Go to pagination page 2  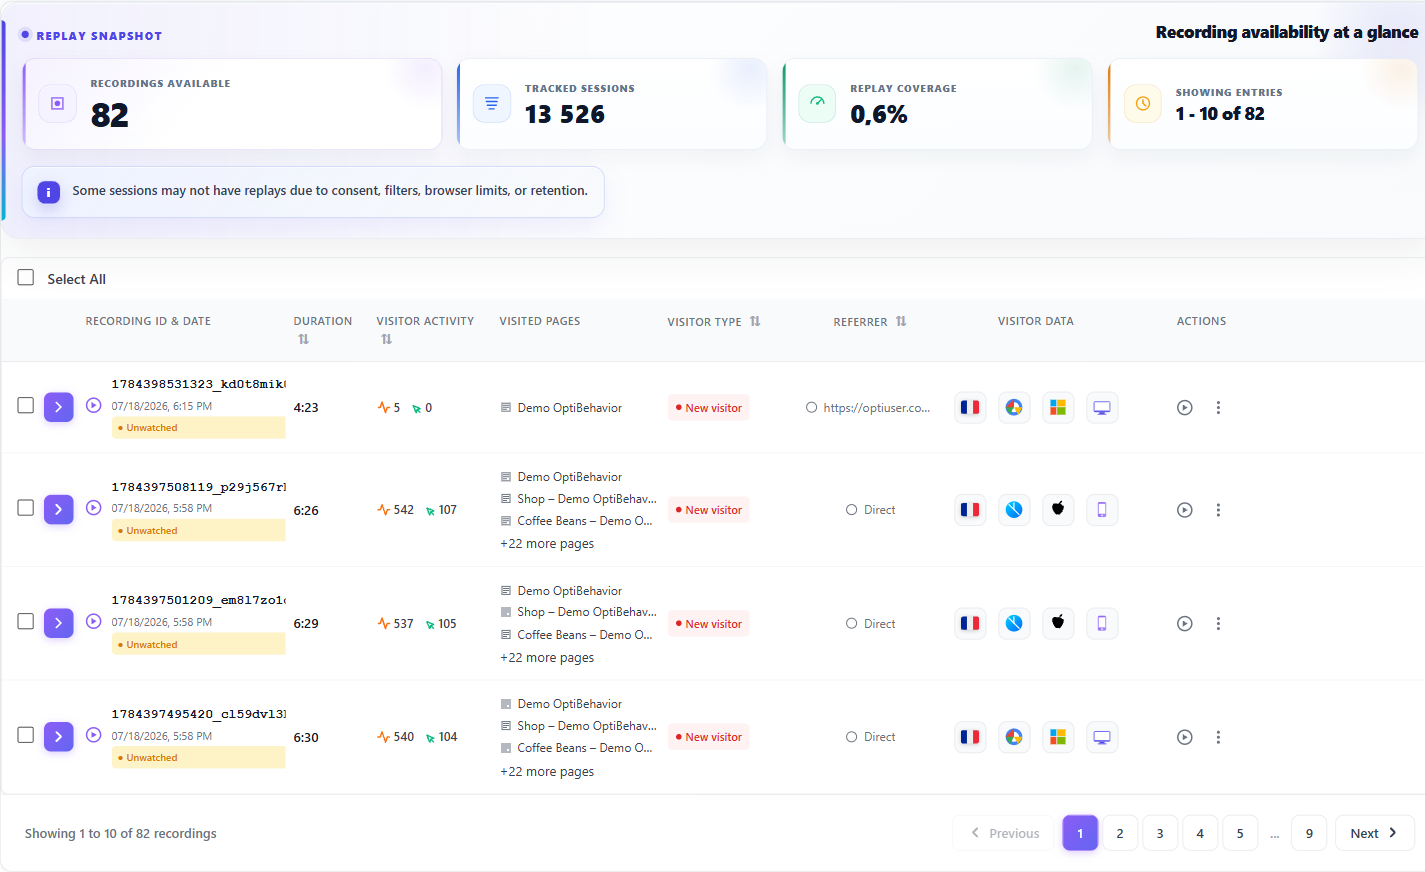(1120, 833)
